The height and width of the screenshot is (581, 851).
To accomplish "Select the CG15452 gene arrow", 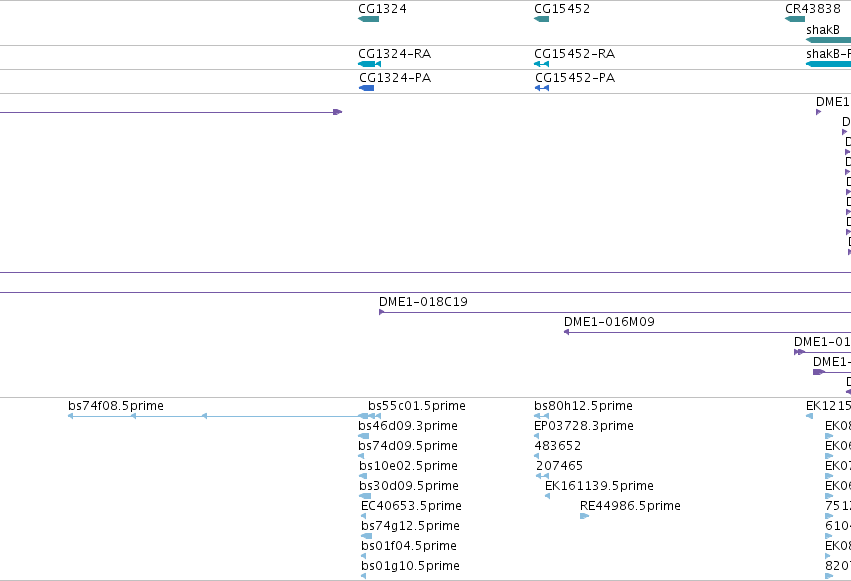I will (x=541, y=19).
